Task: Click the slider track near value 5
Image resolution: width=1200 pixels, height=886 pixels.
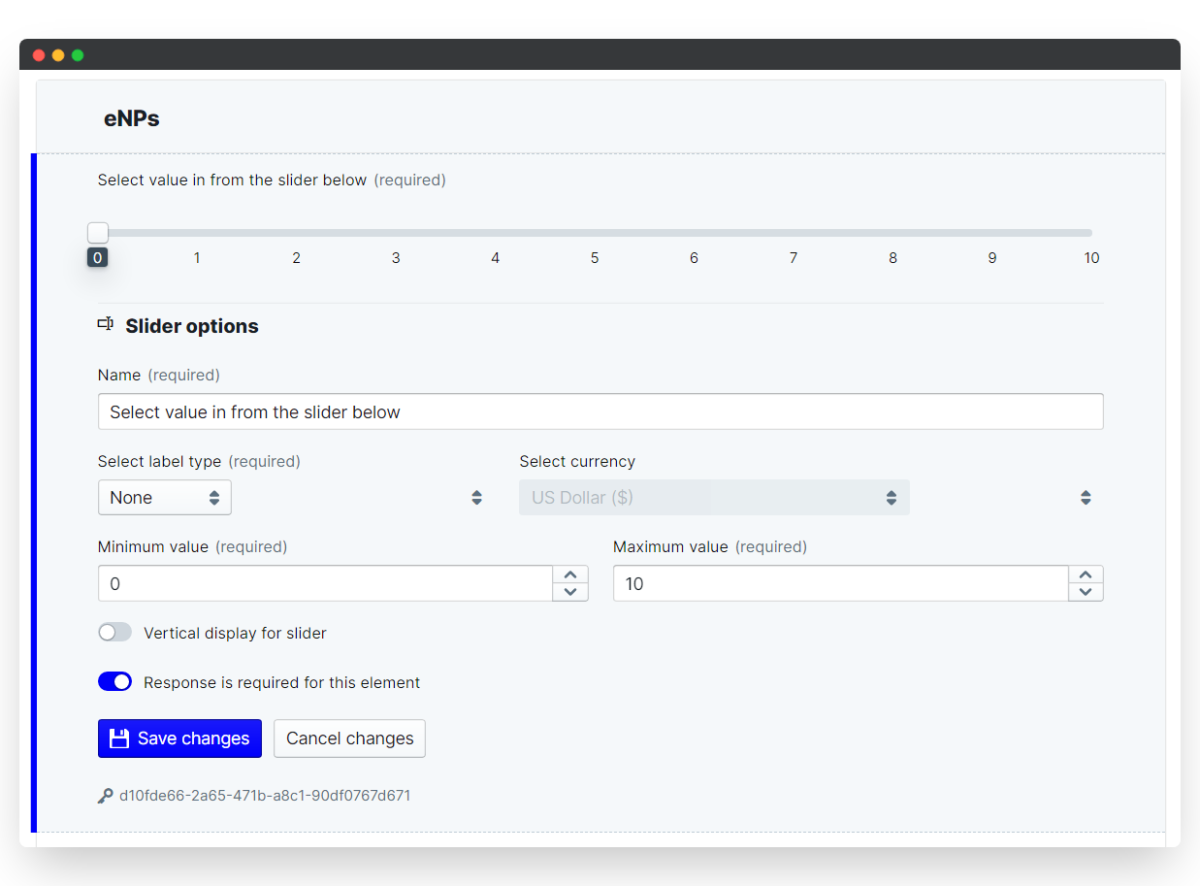Action: pyautogui.click(x=595, y=233)
